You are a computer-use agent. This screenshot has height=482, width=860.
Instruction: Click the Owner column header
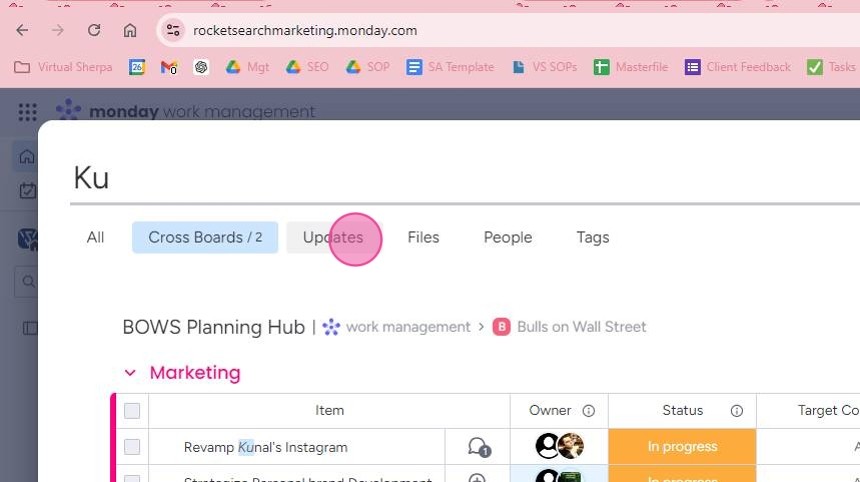550,411
